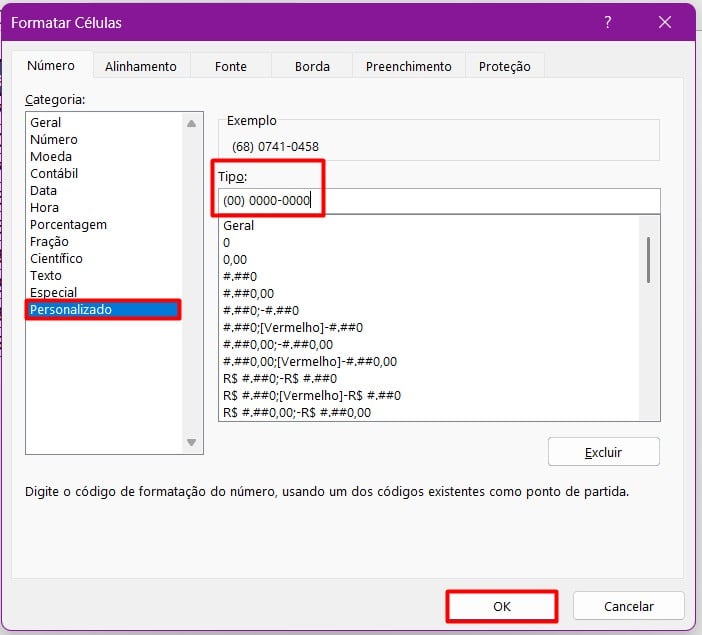
Task: Select format code #.##0;-#.##0
Action: point(429,310)
